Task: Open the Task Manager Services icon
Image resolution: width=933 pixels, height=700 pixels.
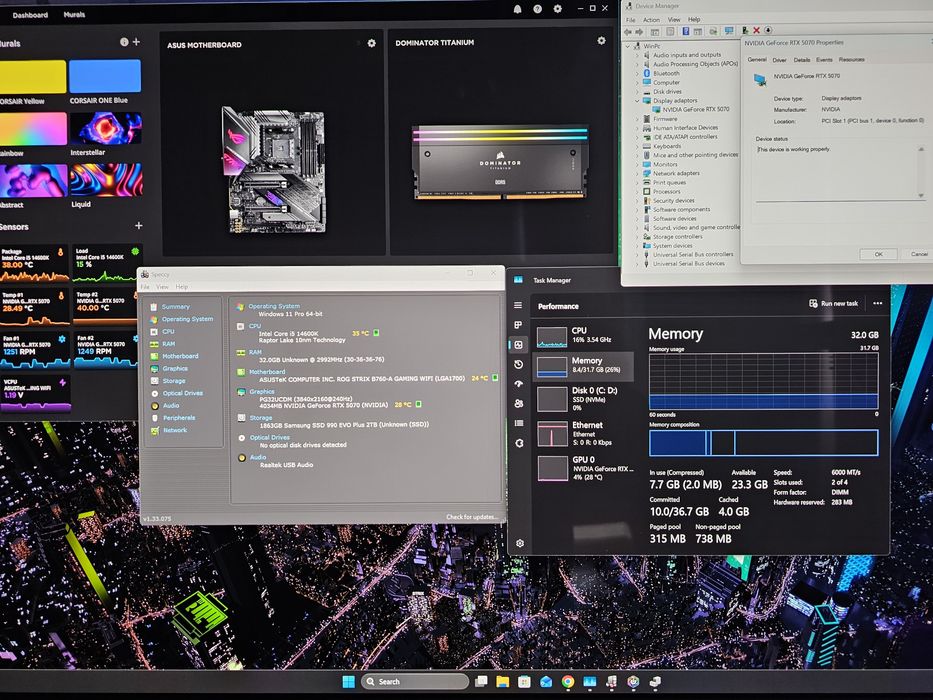Action: pos(519,443)
